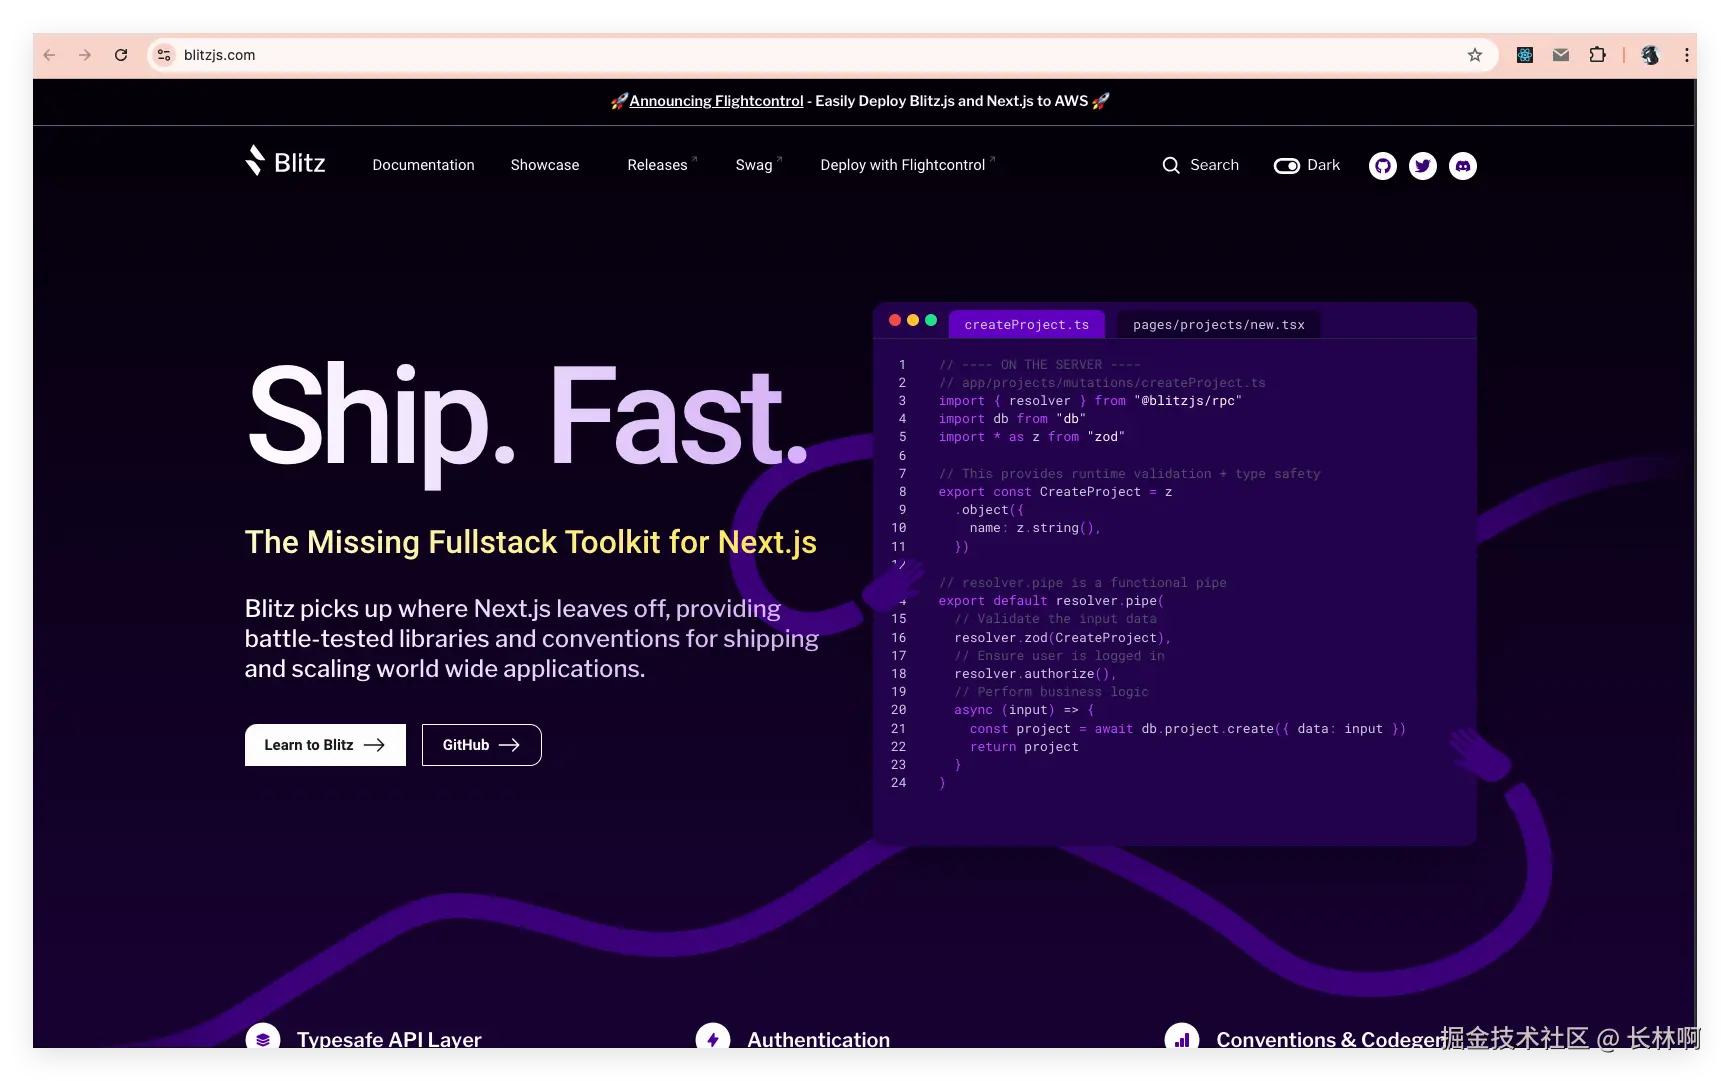Open the Announcing Flightcontrol link

coord(716,101)
